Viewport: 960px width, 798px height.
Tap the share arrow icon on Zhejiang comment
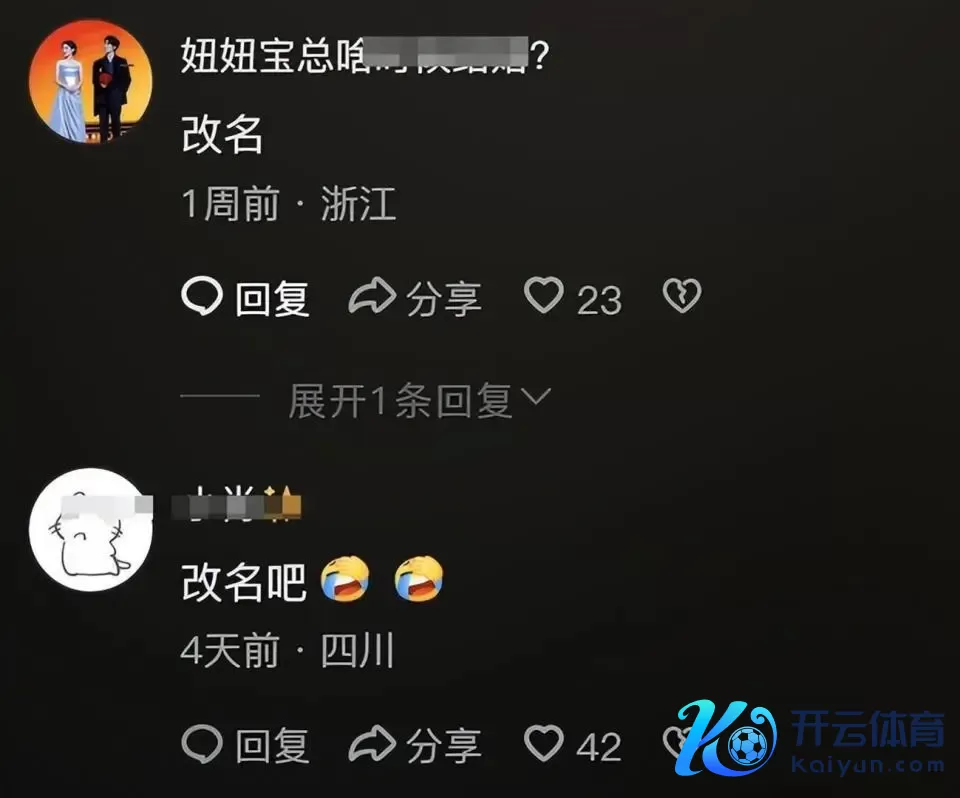pyautogui.click(x=372, y=296)
